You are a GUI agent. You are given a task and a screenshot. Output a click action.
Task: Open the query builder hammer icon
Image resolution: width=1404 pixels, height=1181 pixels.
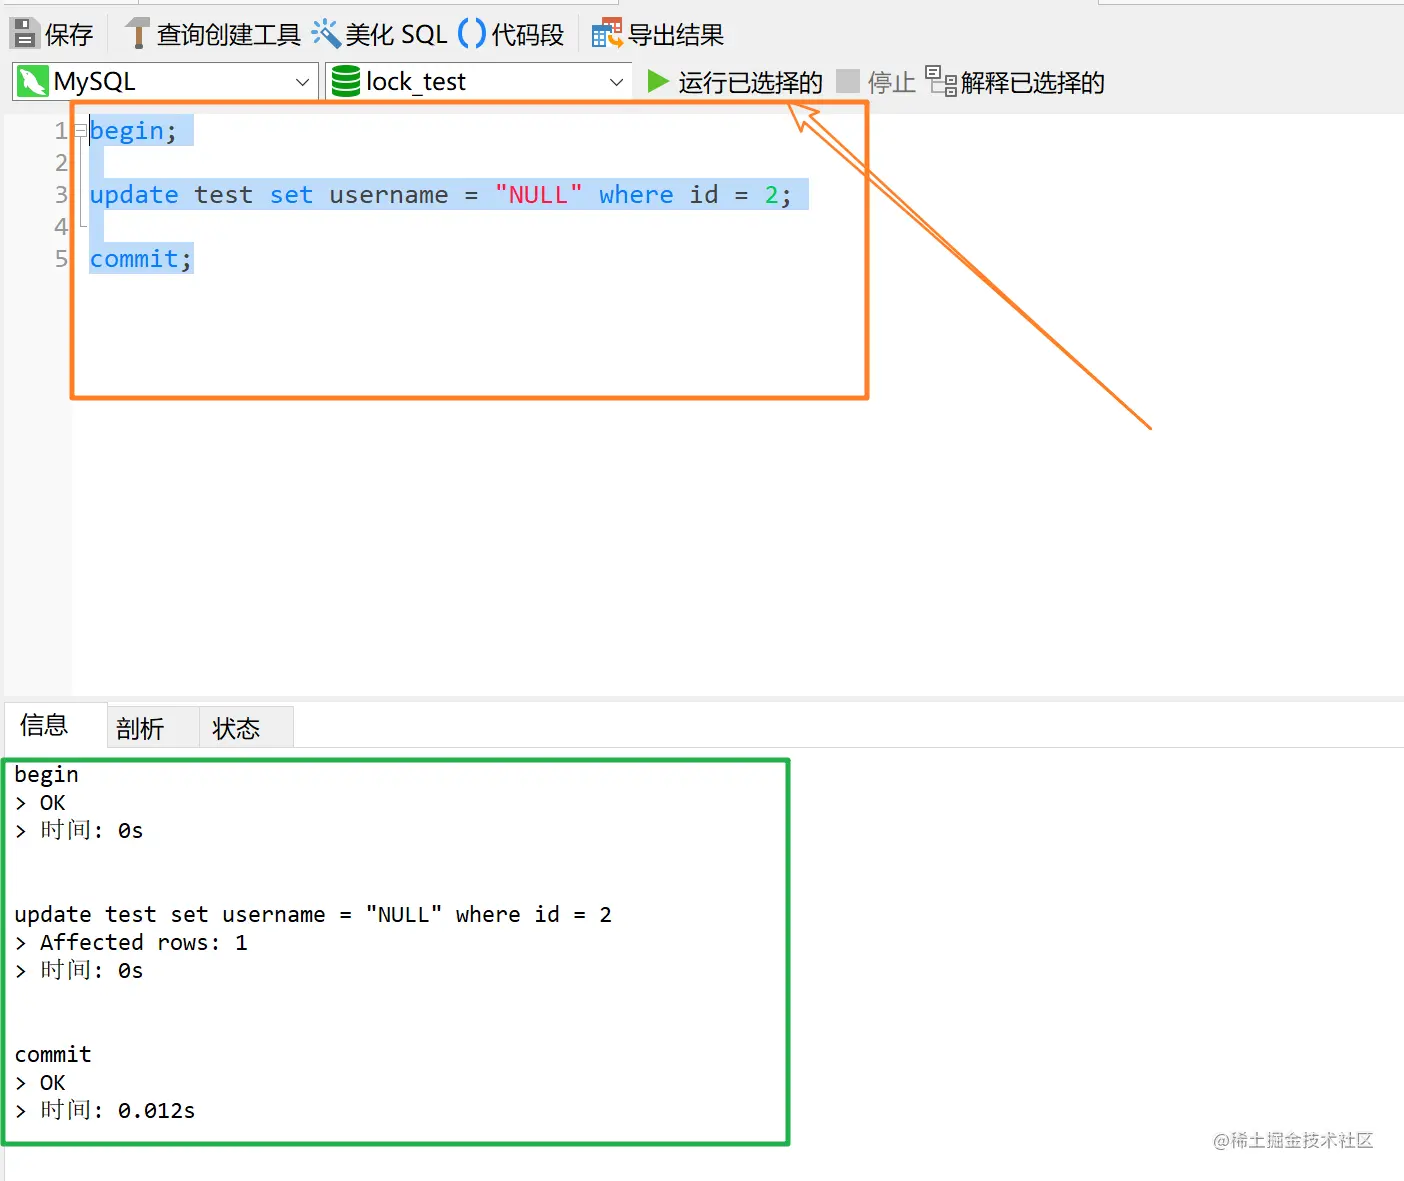(137, 34)
